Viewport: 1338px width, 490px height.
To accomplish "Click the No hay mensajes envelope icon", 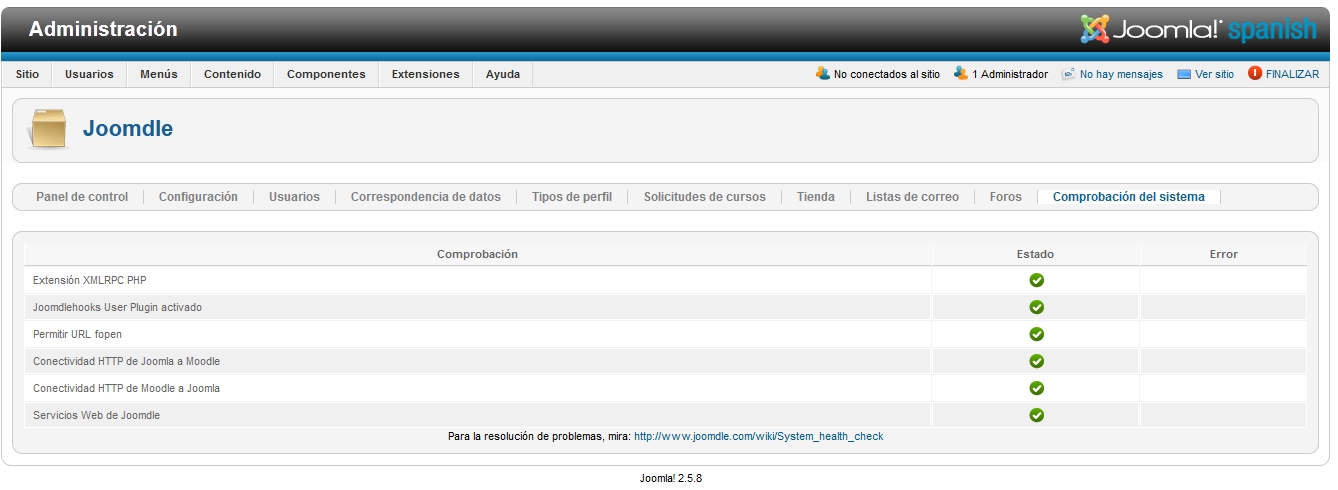I will (1068, 74).
